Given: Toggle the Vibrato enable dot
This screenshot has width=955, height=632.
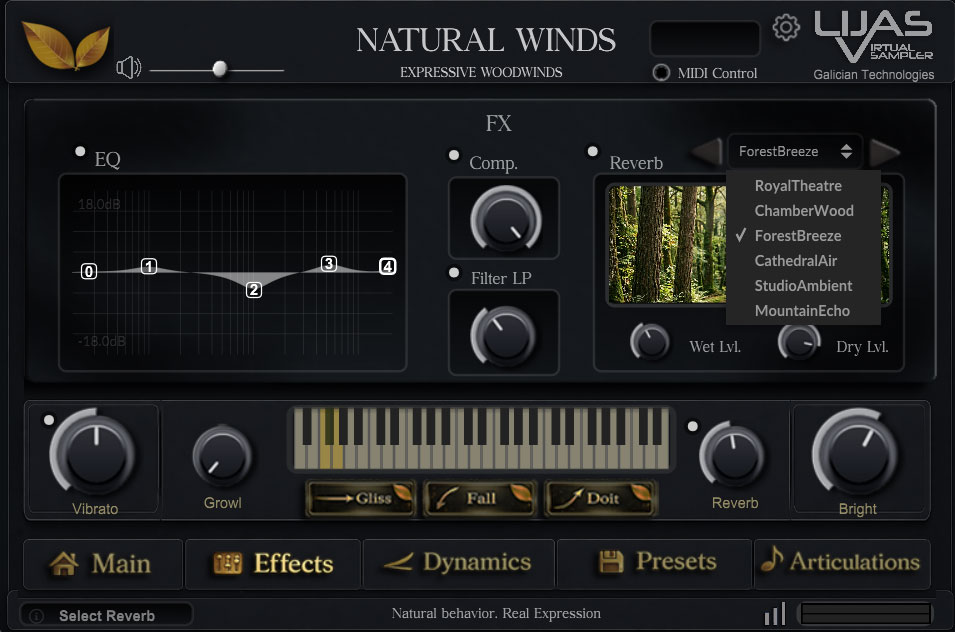Looking at the screenshot, I should click(49, 420).
